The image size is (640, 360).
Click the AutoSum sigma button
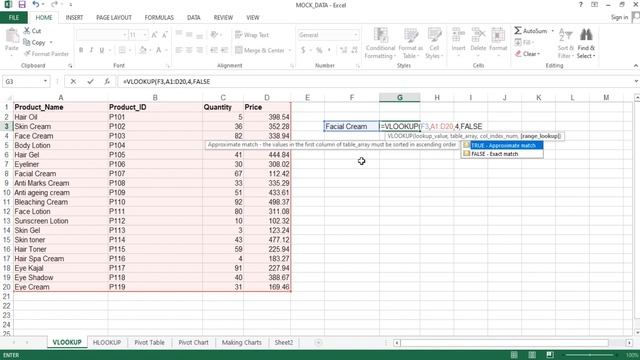pyautogui.click(x=530, y=31)
